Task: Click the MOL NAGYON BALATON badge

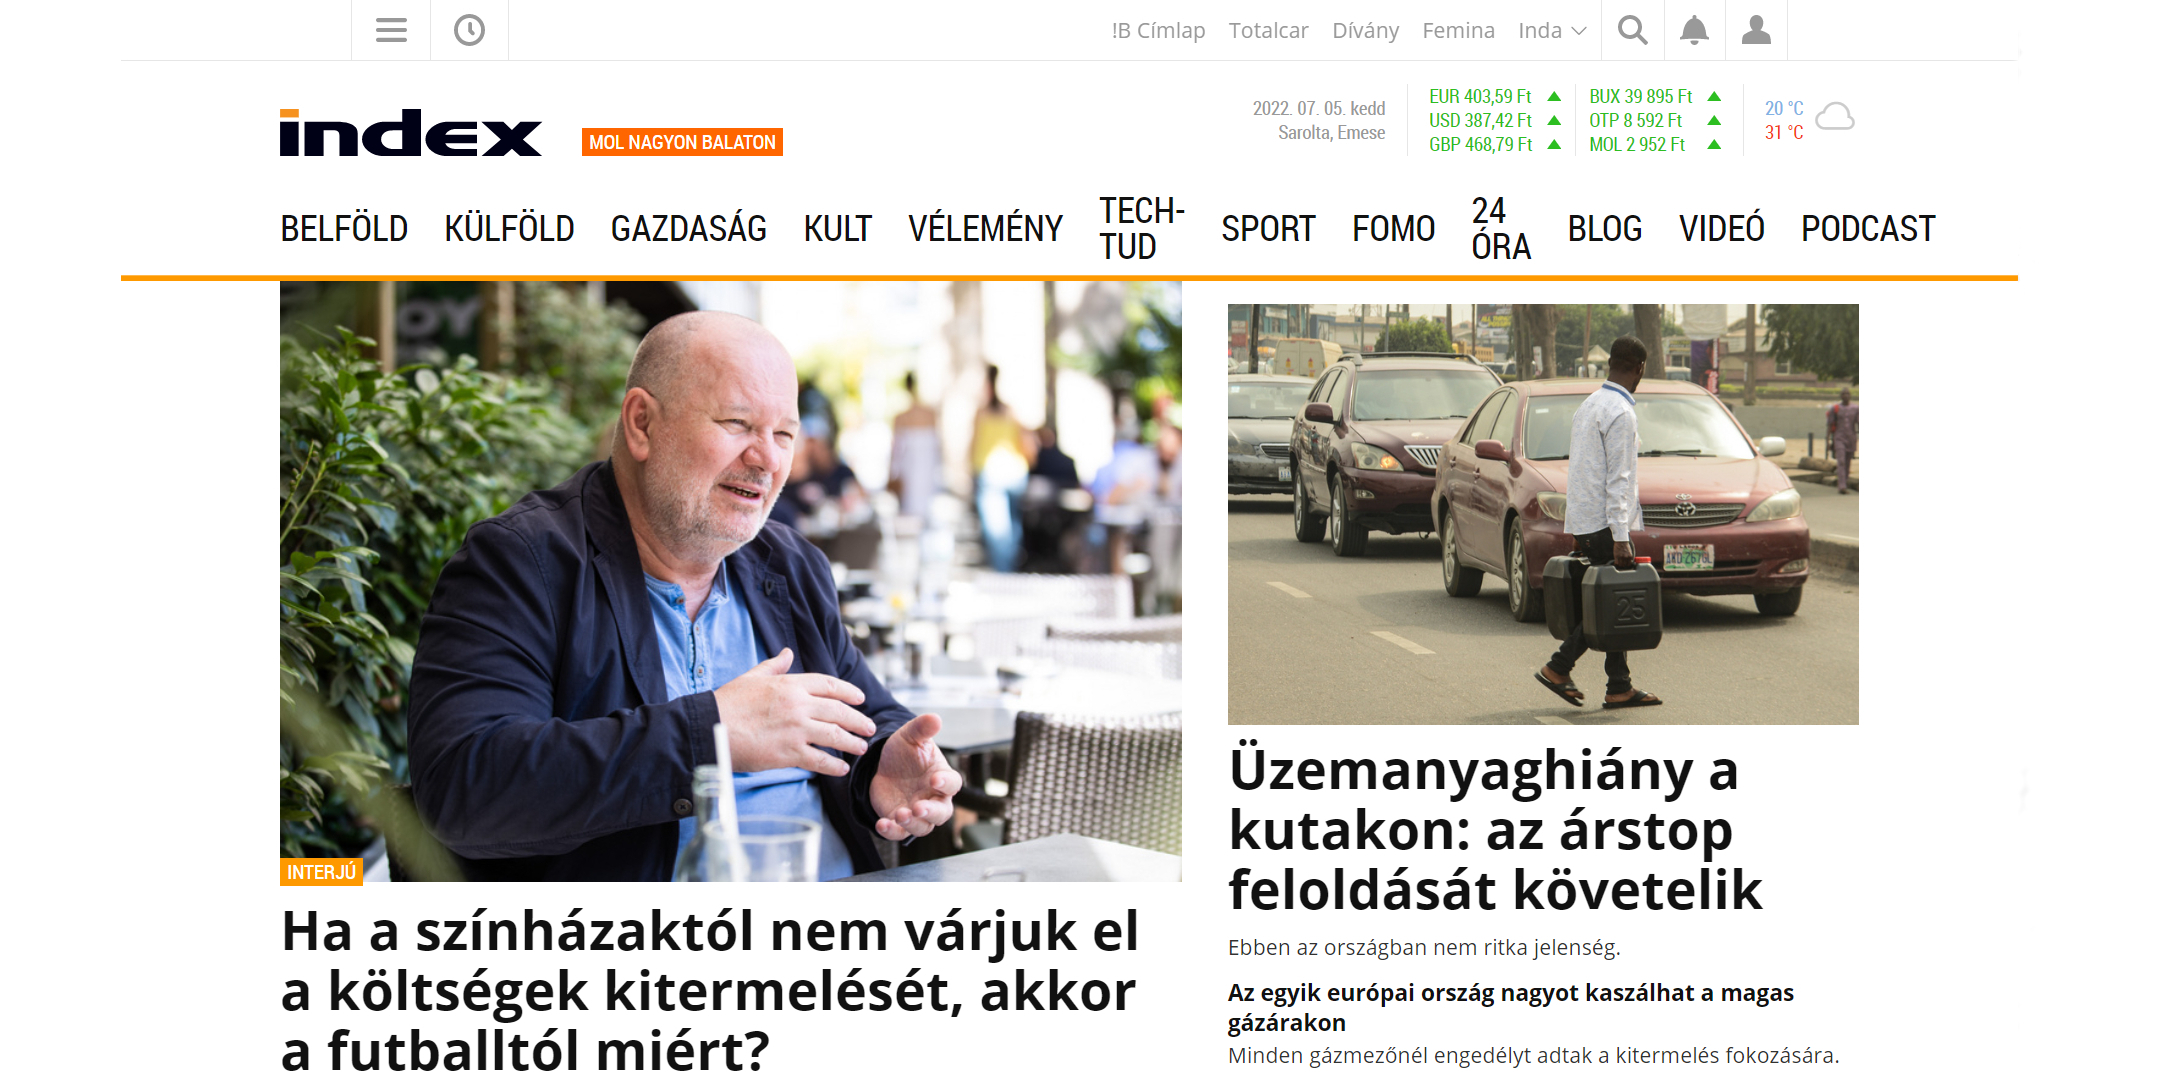Action: pyautogui.click(x=682, y=142)
